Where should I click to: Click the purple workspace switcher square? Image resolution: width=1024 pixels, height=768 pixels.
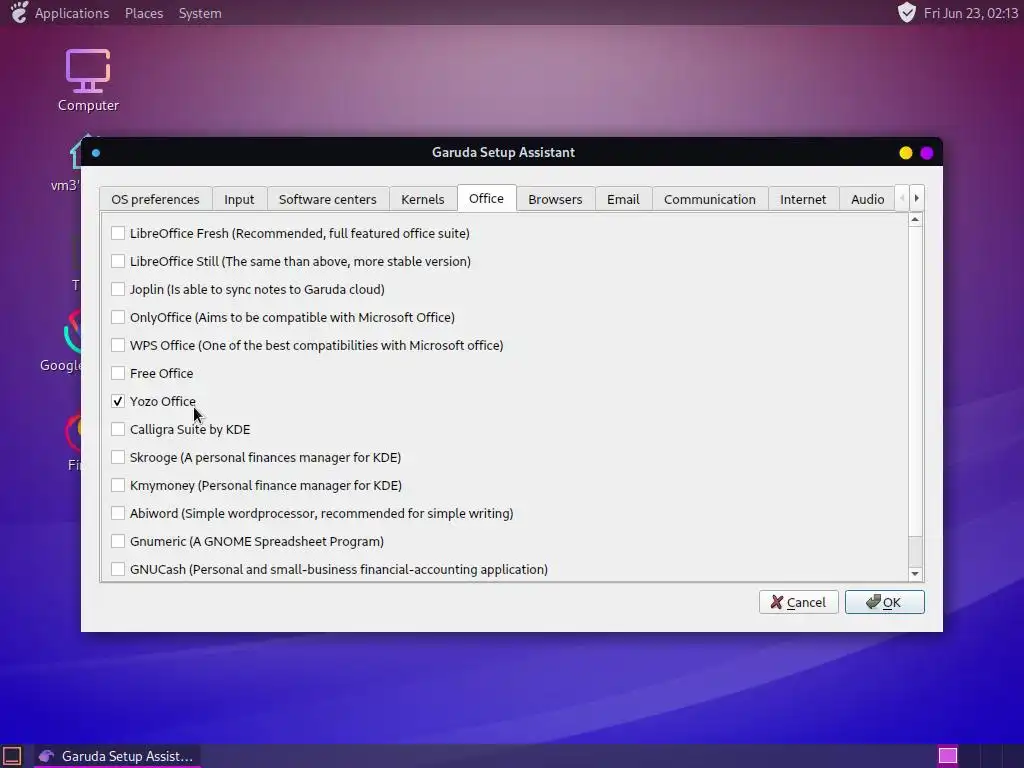click(x=948, y=756)
